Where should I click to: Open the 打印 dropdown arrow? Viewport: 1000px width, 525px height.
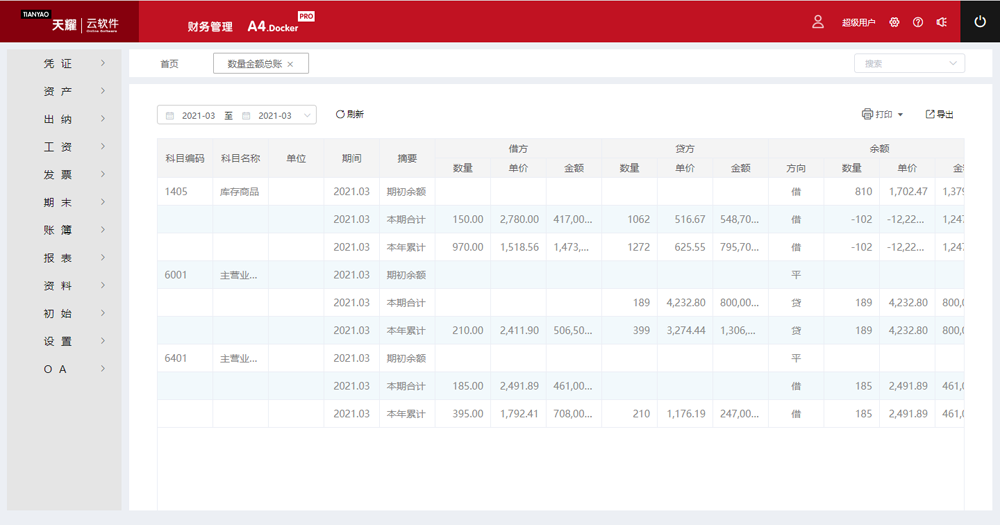click(900, 115)
